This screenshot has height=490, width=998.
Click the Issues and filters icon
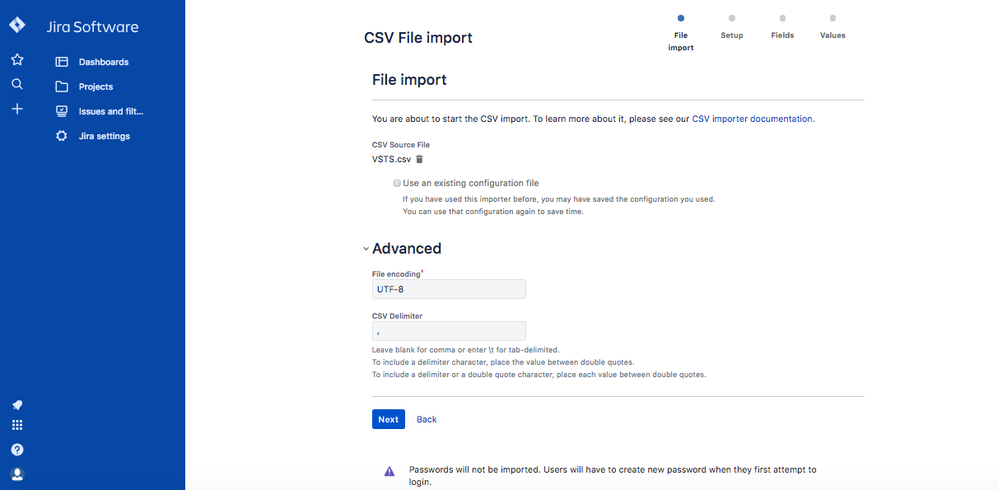click(x=62, y=111)
